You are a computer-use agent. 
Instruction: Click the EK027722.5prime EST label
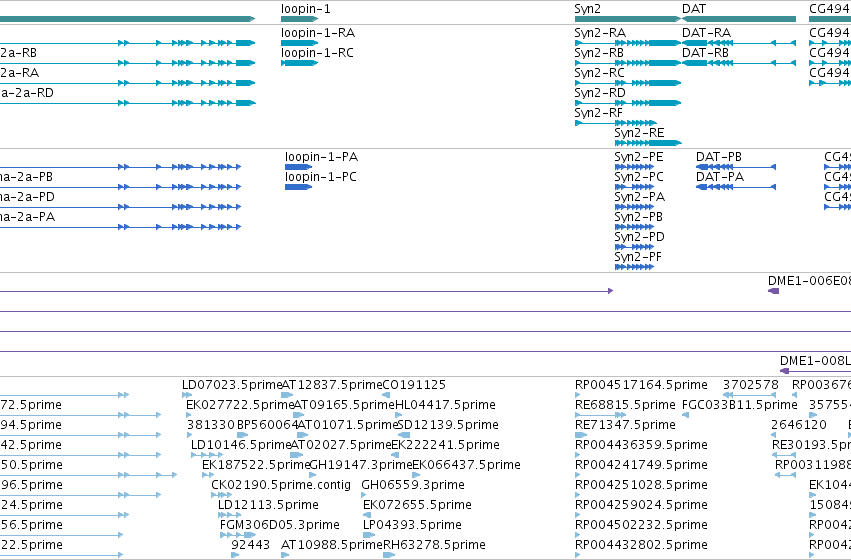click(x=240, y=405)
